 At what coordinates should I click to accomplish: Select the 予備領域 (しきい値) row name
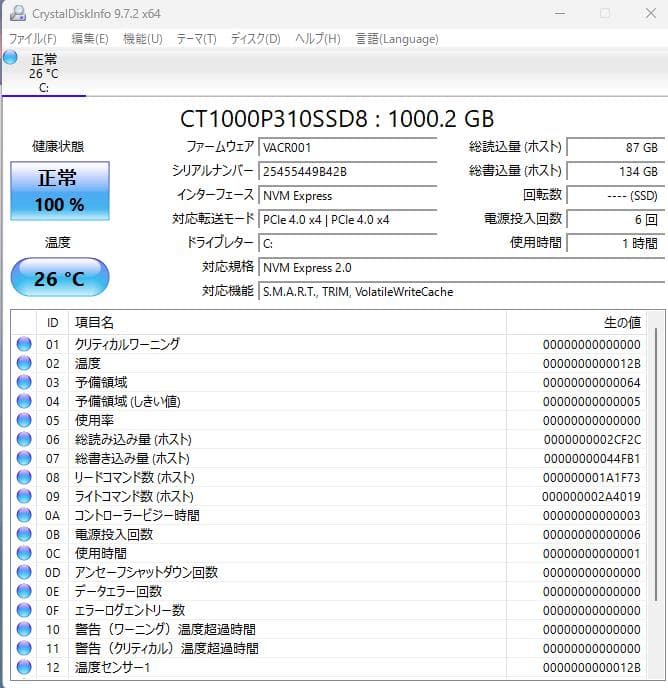[128, 401]
